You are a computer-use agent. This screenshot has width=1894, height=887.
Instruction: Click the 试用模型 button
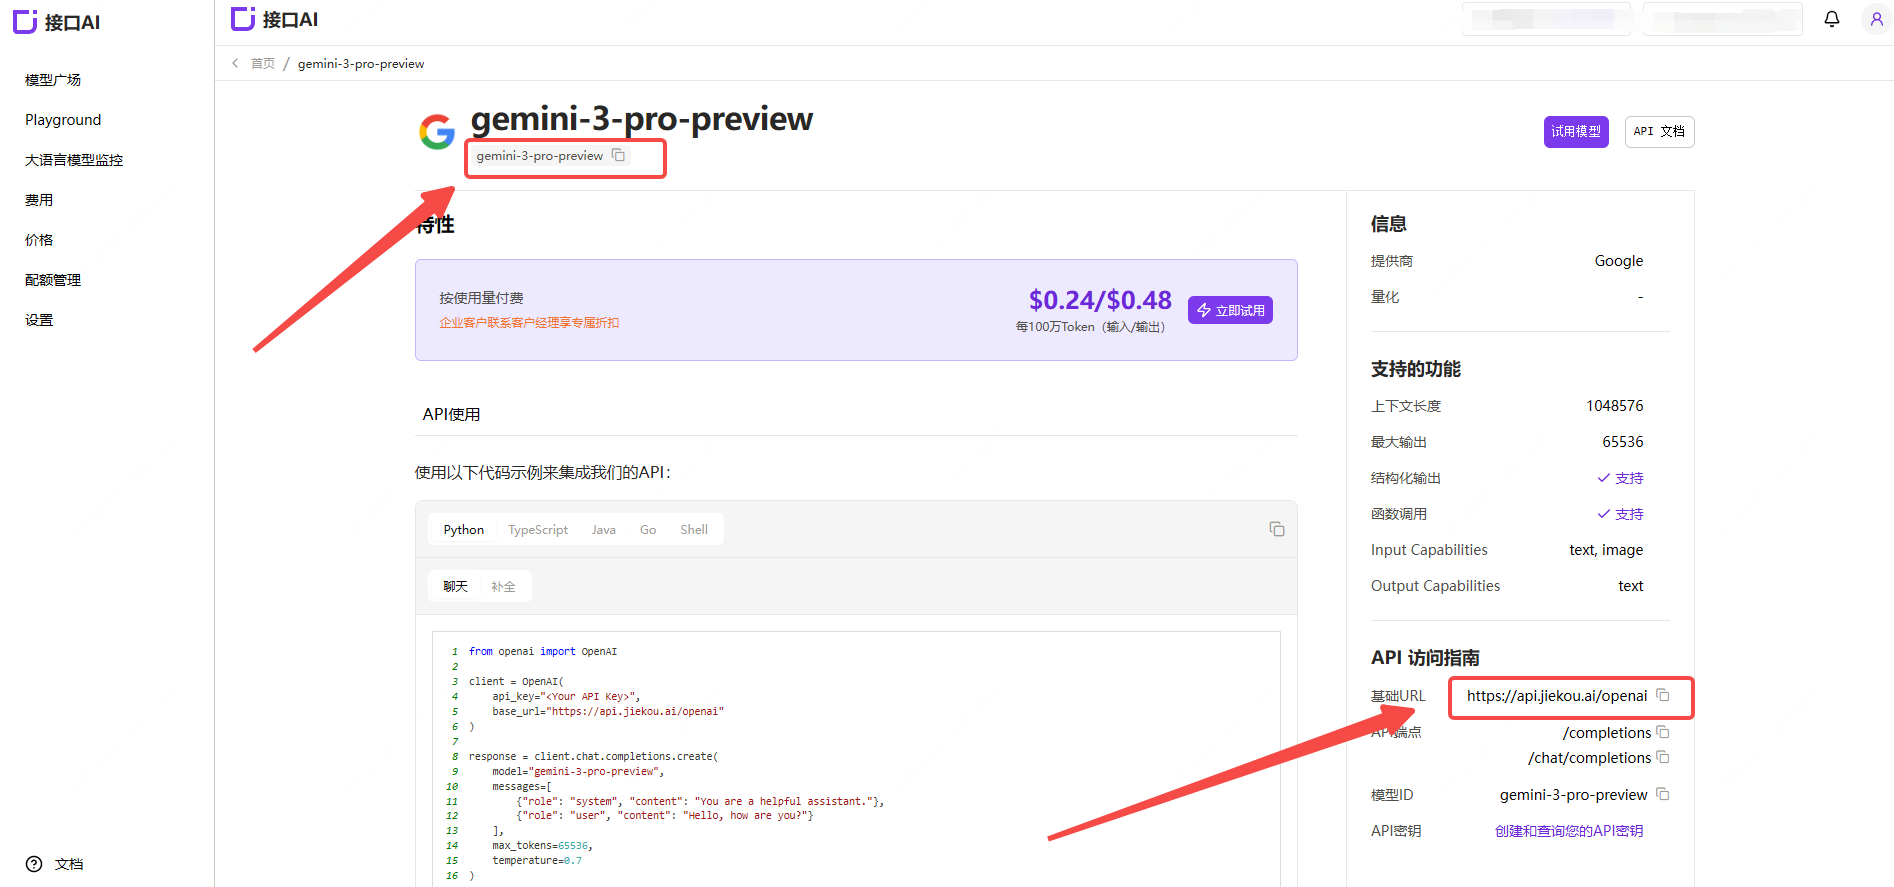(x=1576, y=131)
